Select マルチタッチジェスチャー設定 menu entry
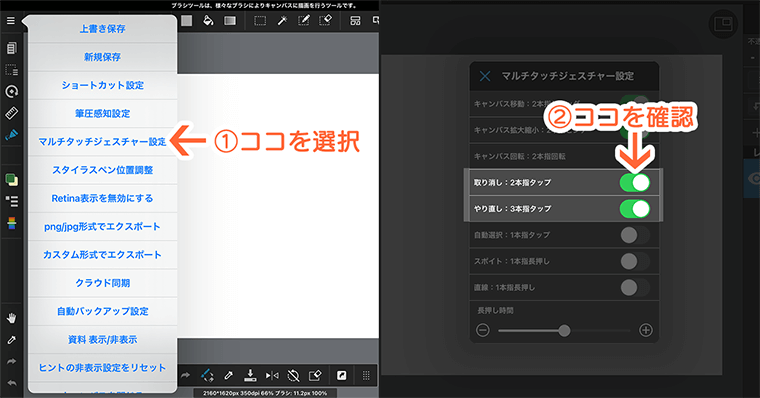 click(x=102, y=142)
